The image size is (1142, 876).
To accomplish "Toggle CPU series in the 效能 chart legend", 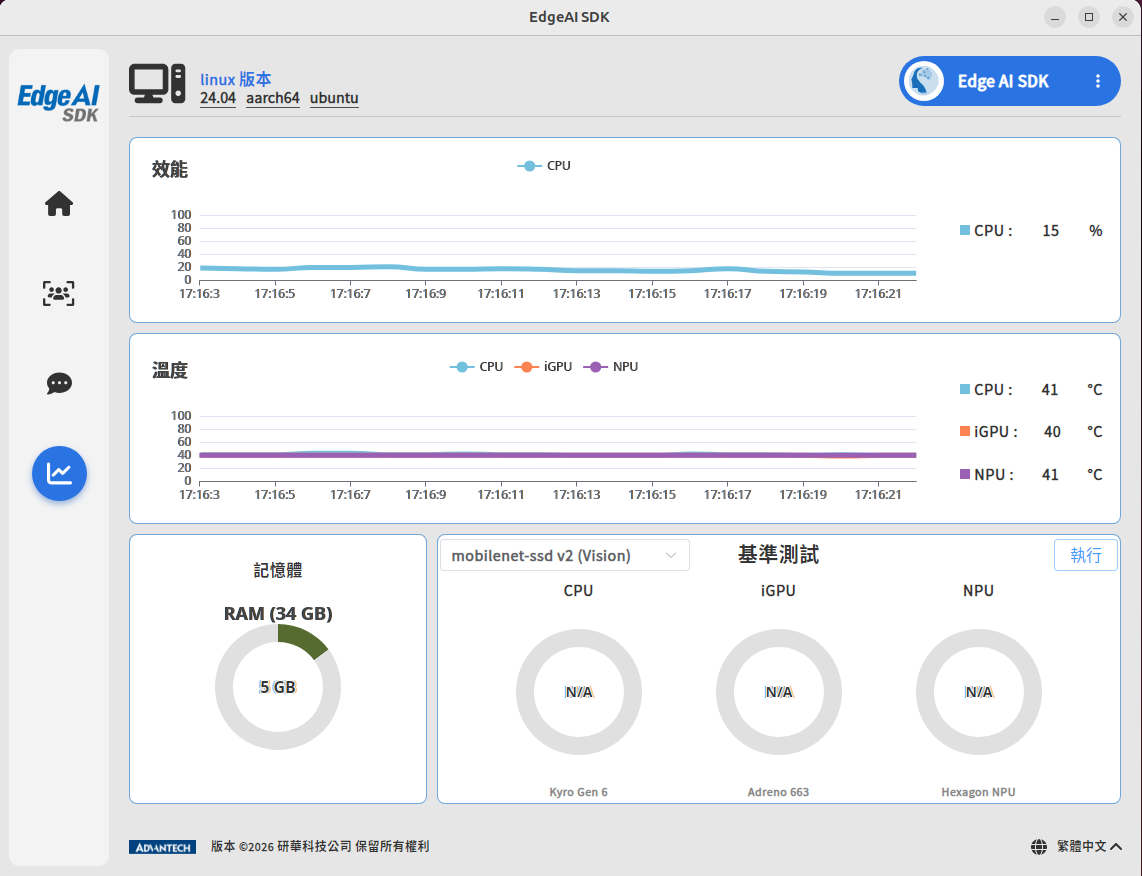I will tap(544, 166).
